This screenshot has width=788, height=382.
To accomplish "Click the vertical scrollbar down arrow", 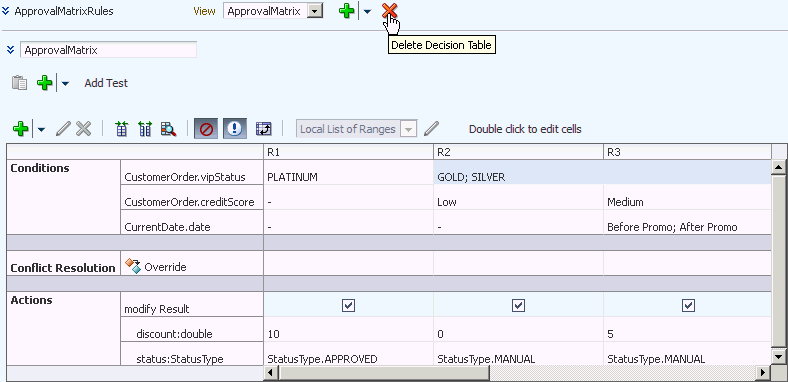I will [x=778, y=356].
